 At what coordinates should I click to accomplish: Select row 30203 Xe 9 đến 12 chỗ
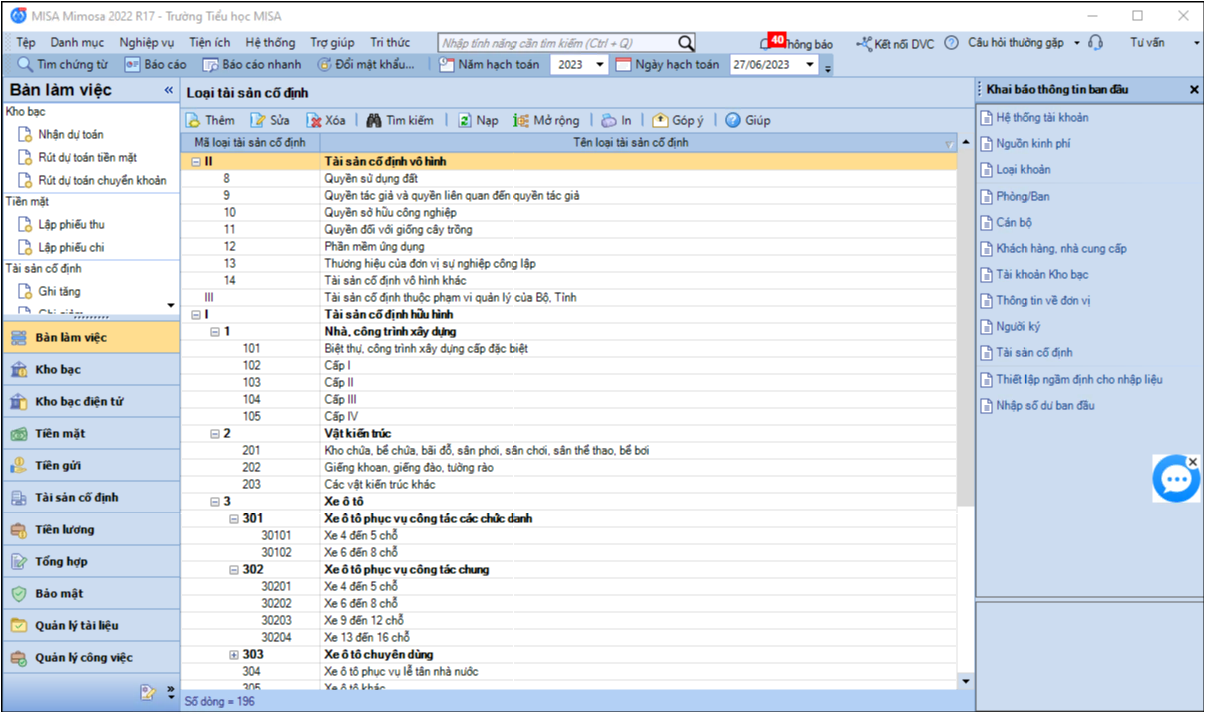pos(568,620)
